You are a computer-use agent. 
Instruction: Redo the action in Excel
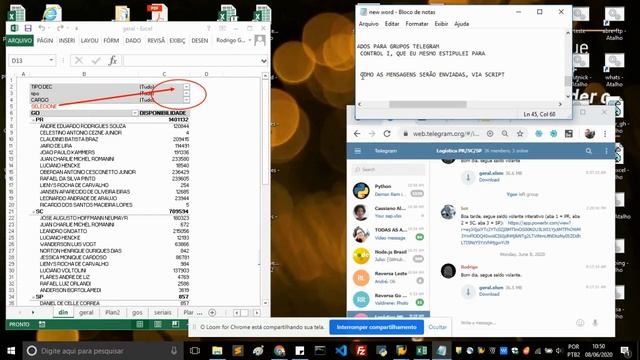point(60,28)
